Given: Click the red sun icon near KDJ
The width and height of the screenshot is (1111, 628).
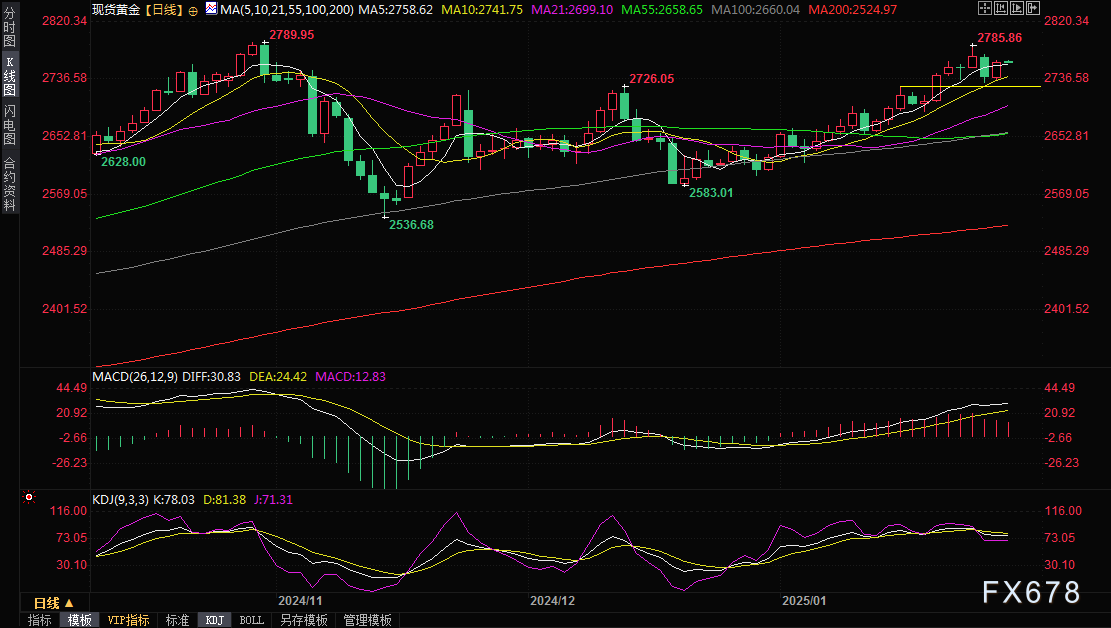Looking at the screenshot, I should [29, 497].
